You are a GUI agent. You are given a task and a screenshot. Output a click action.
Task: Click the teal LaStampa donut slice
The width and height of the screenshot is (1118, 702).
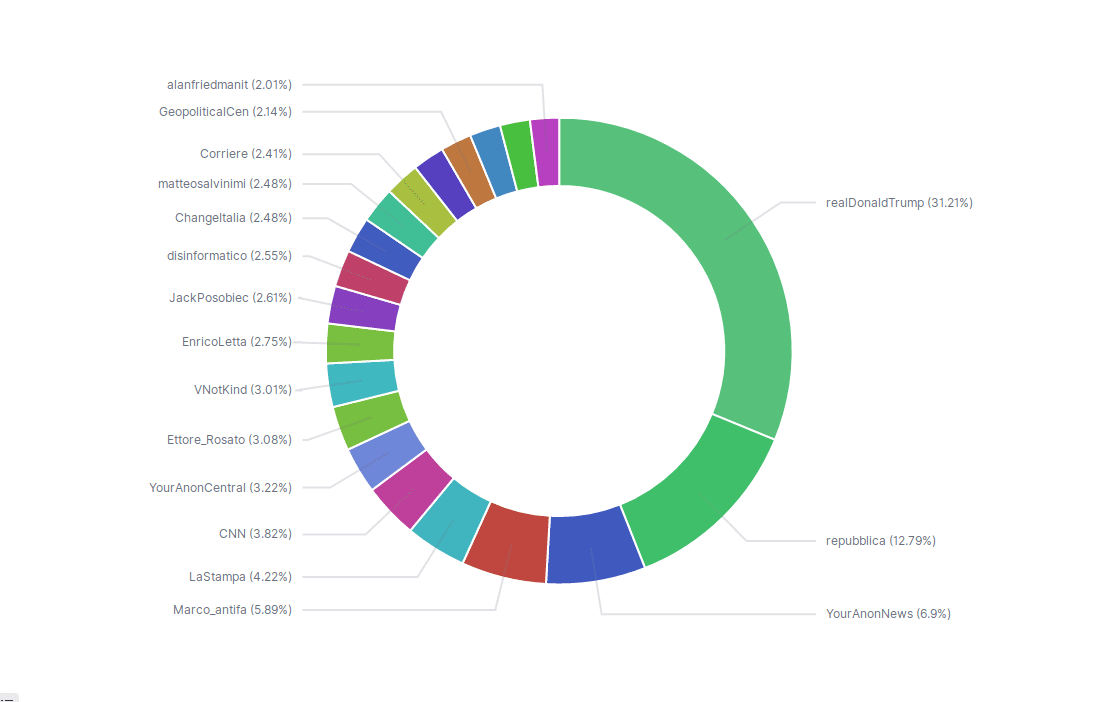(451, 520)
